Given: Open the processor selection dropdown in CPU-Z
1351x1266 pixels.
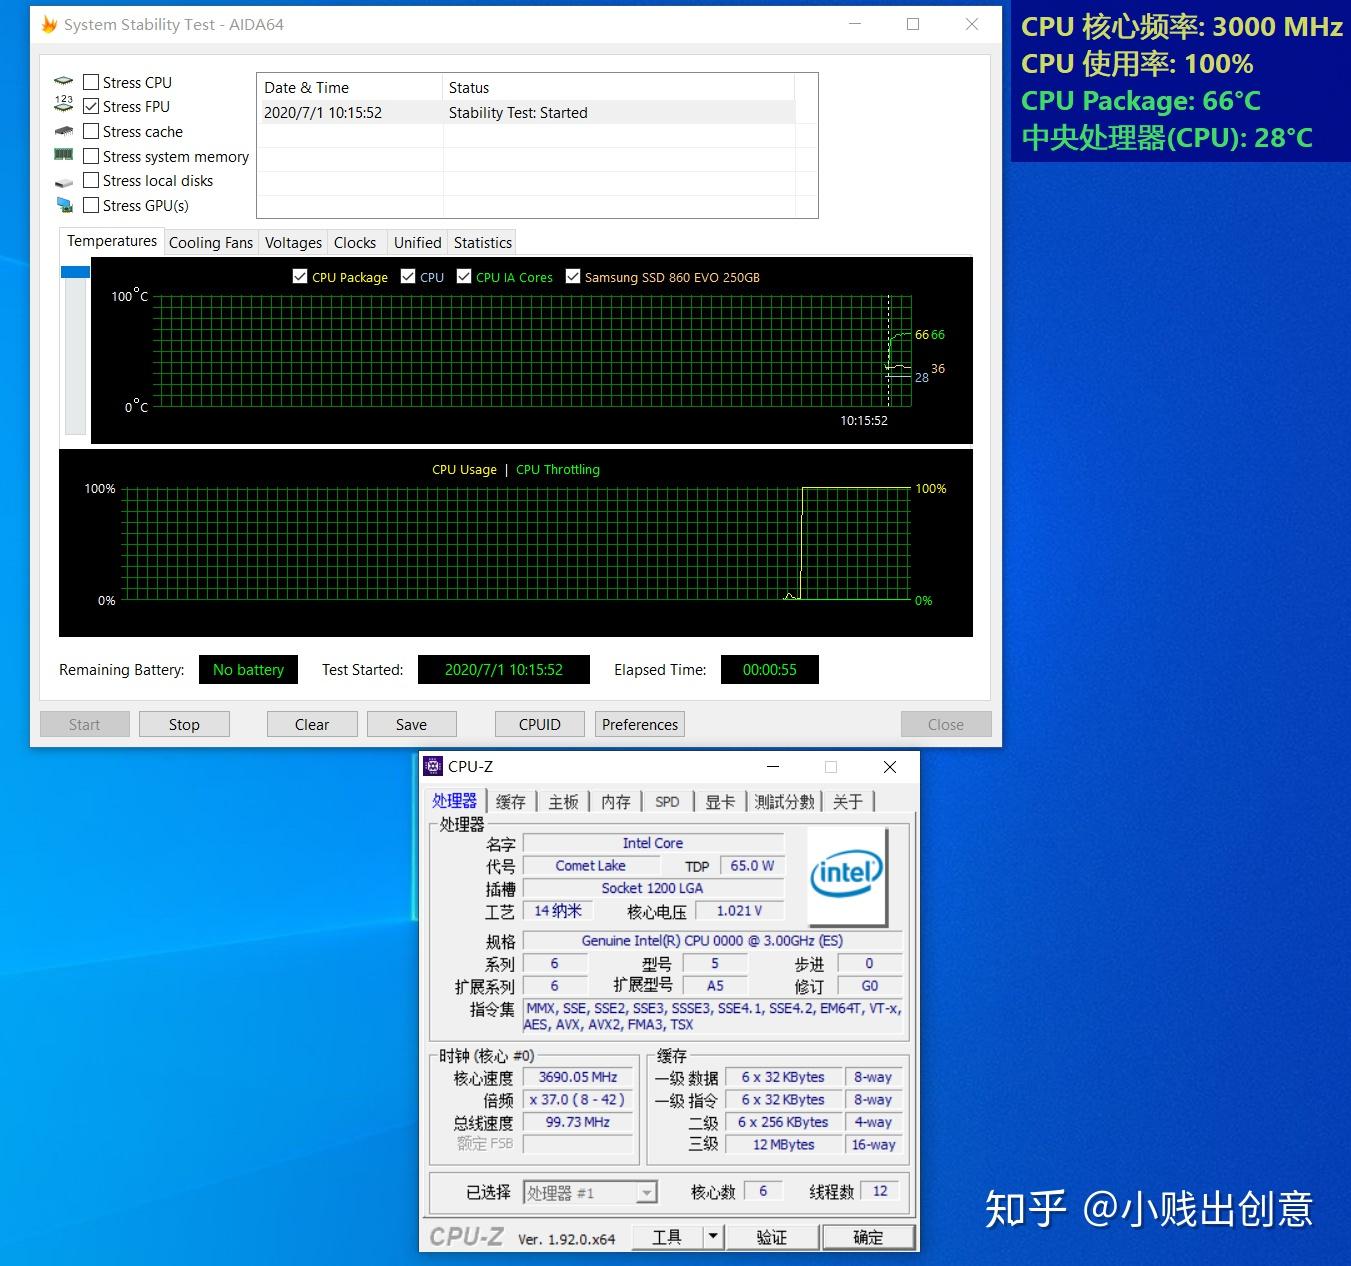Looking at the screenshot, I should (x=647, y=1192).
